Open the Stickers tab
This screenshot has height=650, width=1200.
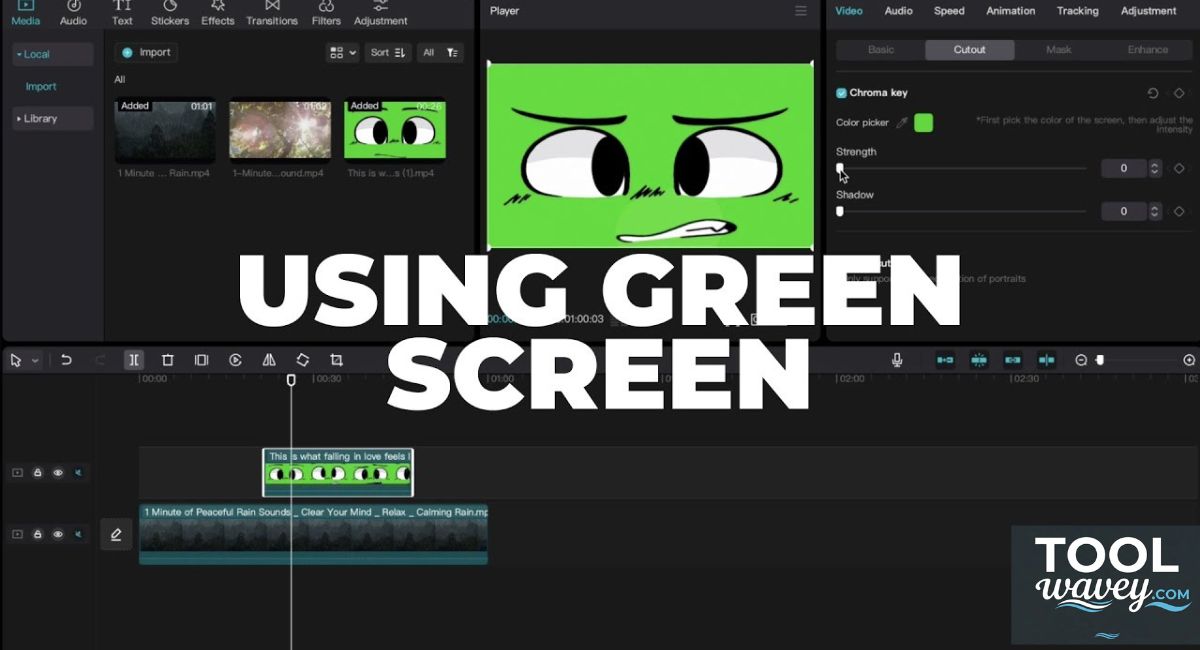coord(170,13)
